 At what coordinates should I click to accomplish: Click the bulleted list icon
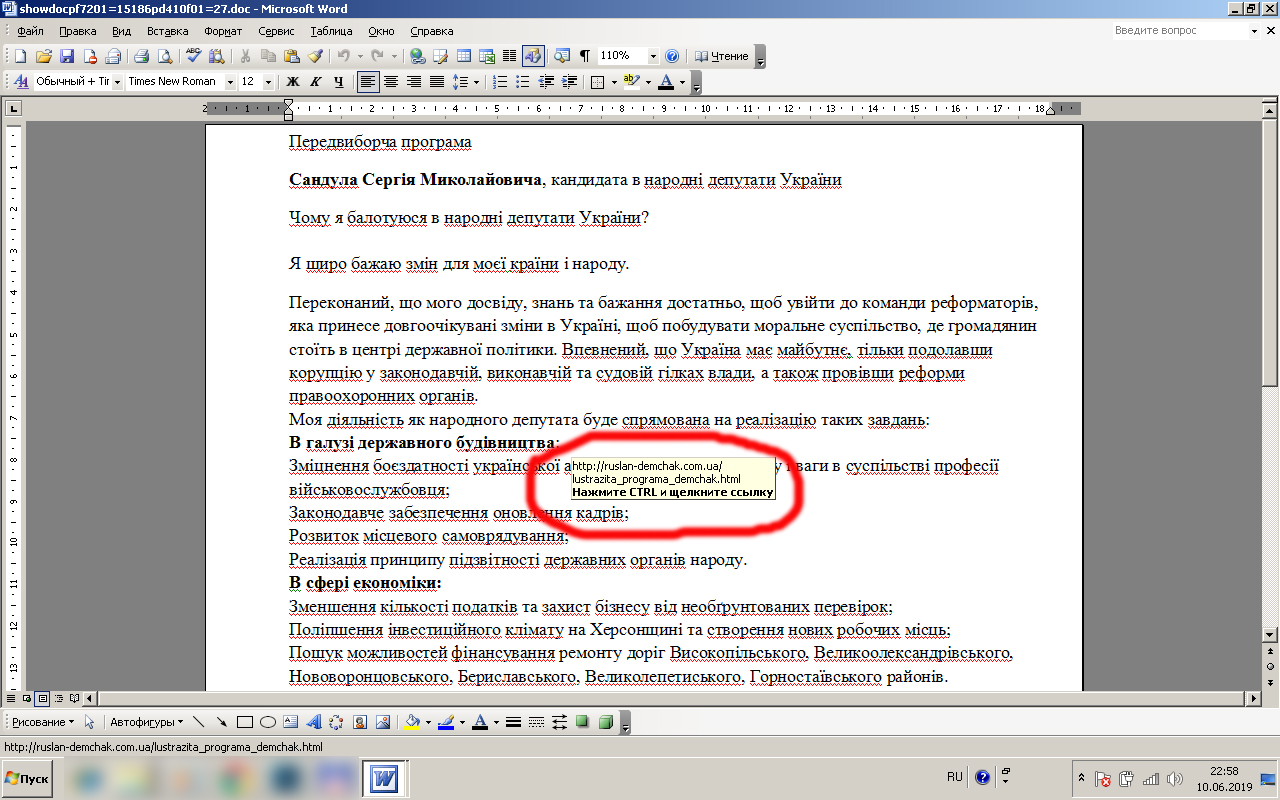click(x=523, y=82)
